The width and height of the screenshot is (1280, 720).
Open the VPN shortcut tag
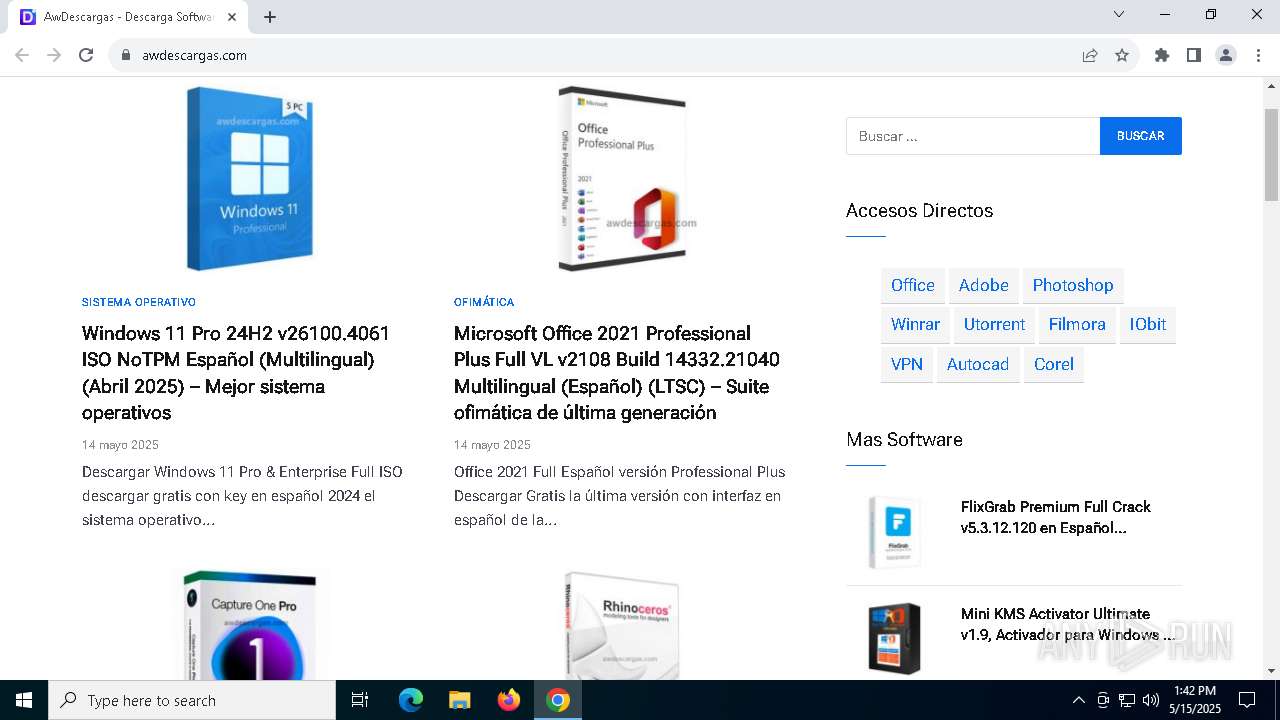click(x=907, y=364)
